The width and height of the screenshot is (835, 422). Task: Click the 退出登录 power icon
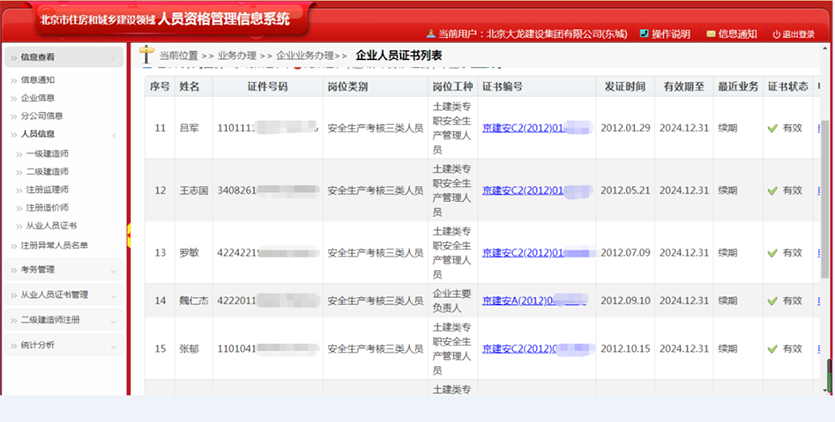pyautogui.click(x=777, y=34)
